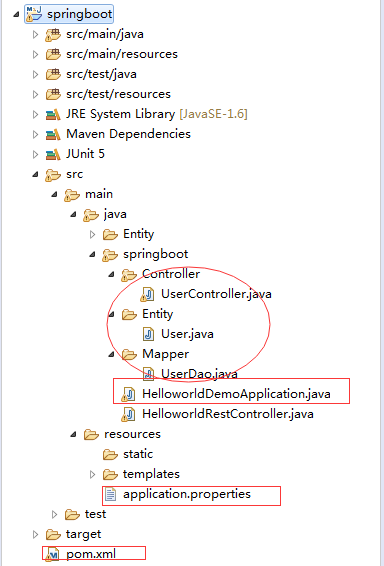This screenshot has height=566, width=384.
Task: Select the application.properties file name
Action: (187, 494)
